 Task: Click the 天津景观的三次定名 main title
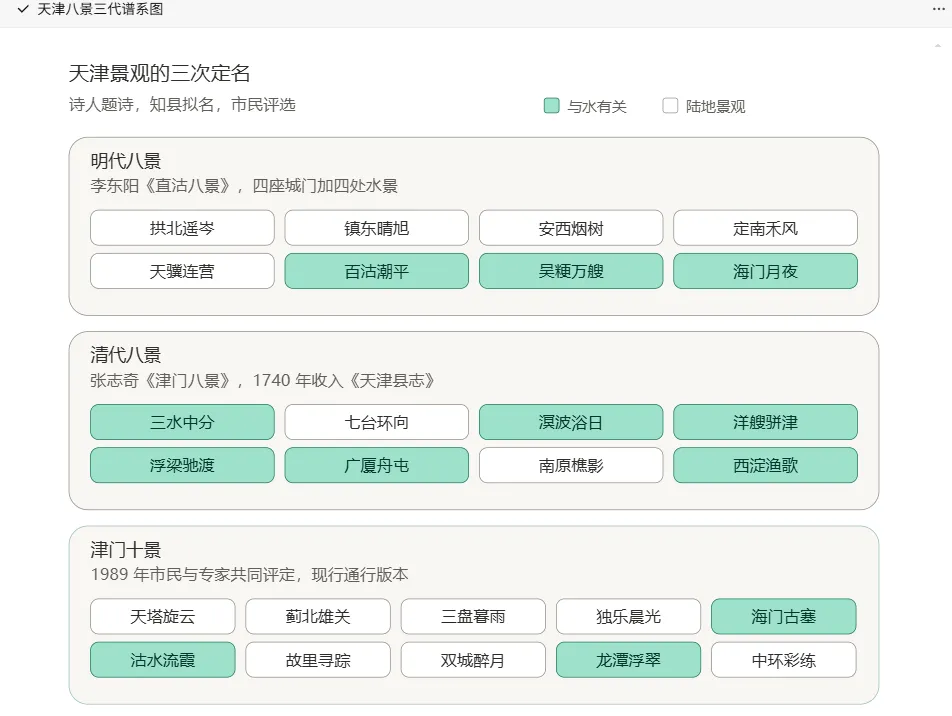point(160,73)
